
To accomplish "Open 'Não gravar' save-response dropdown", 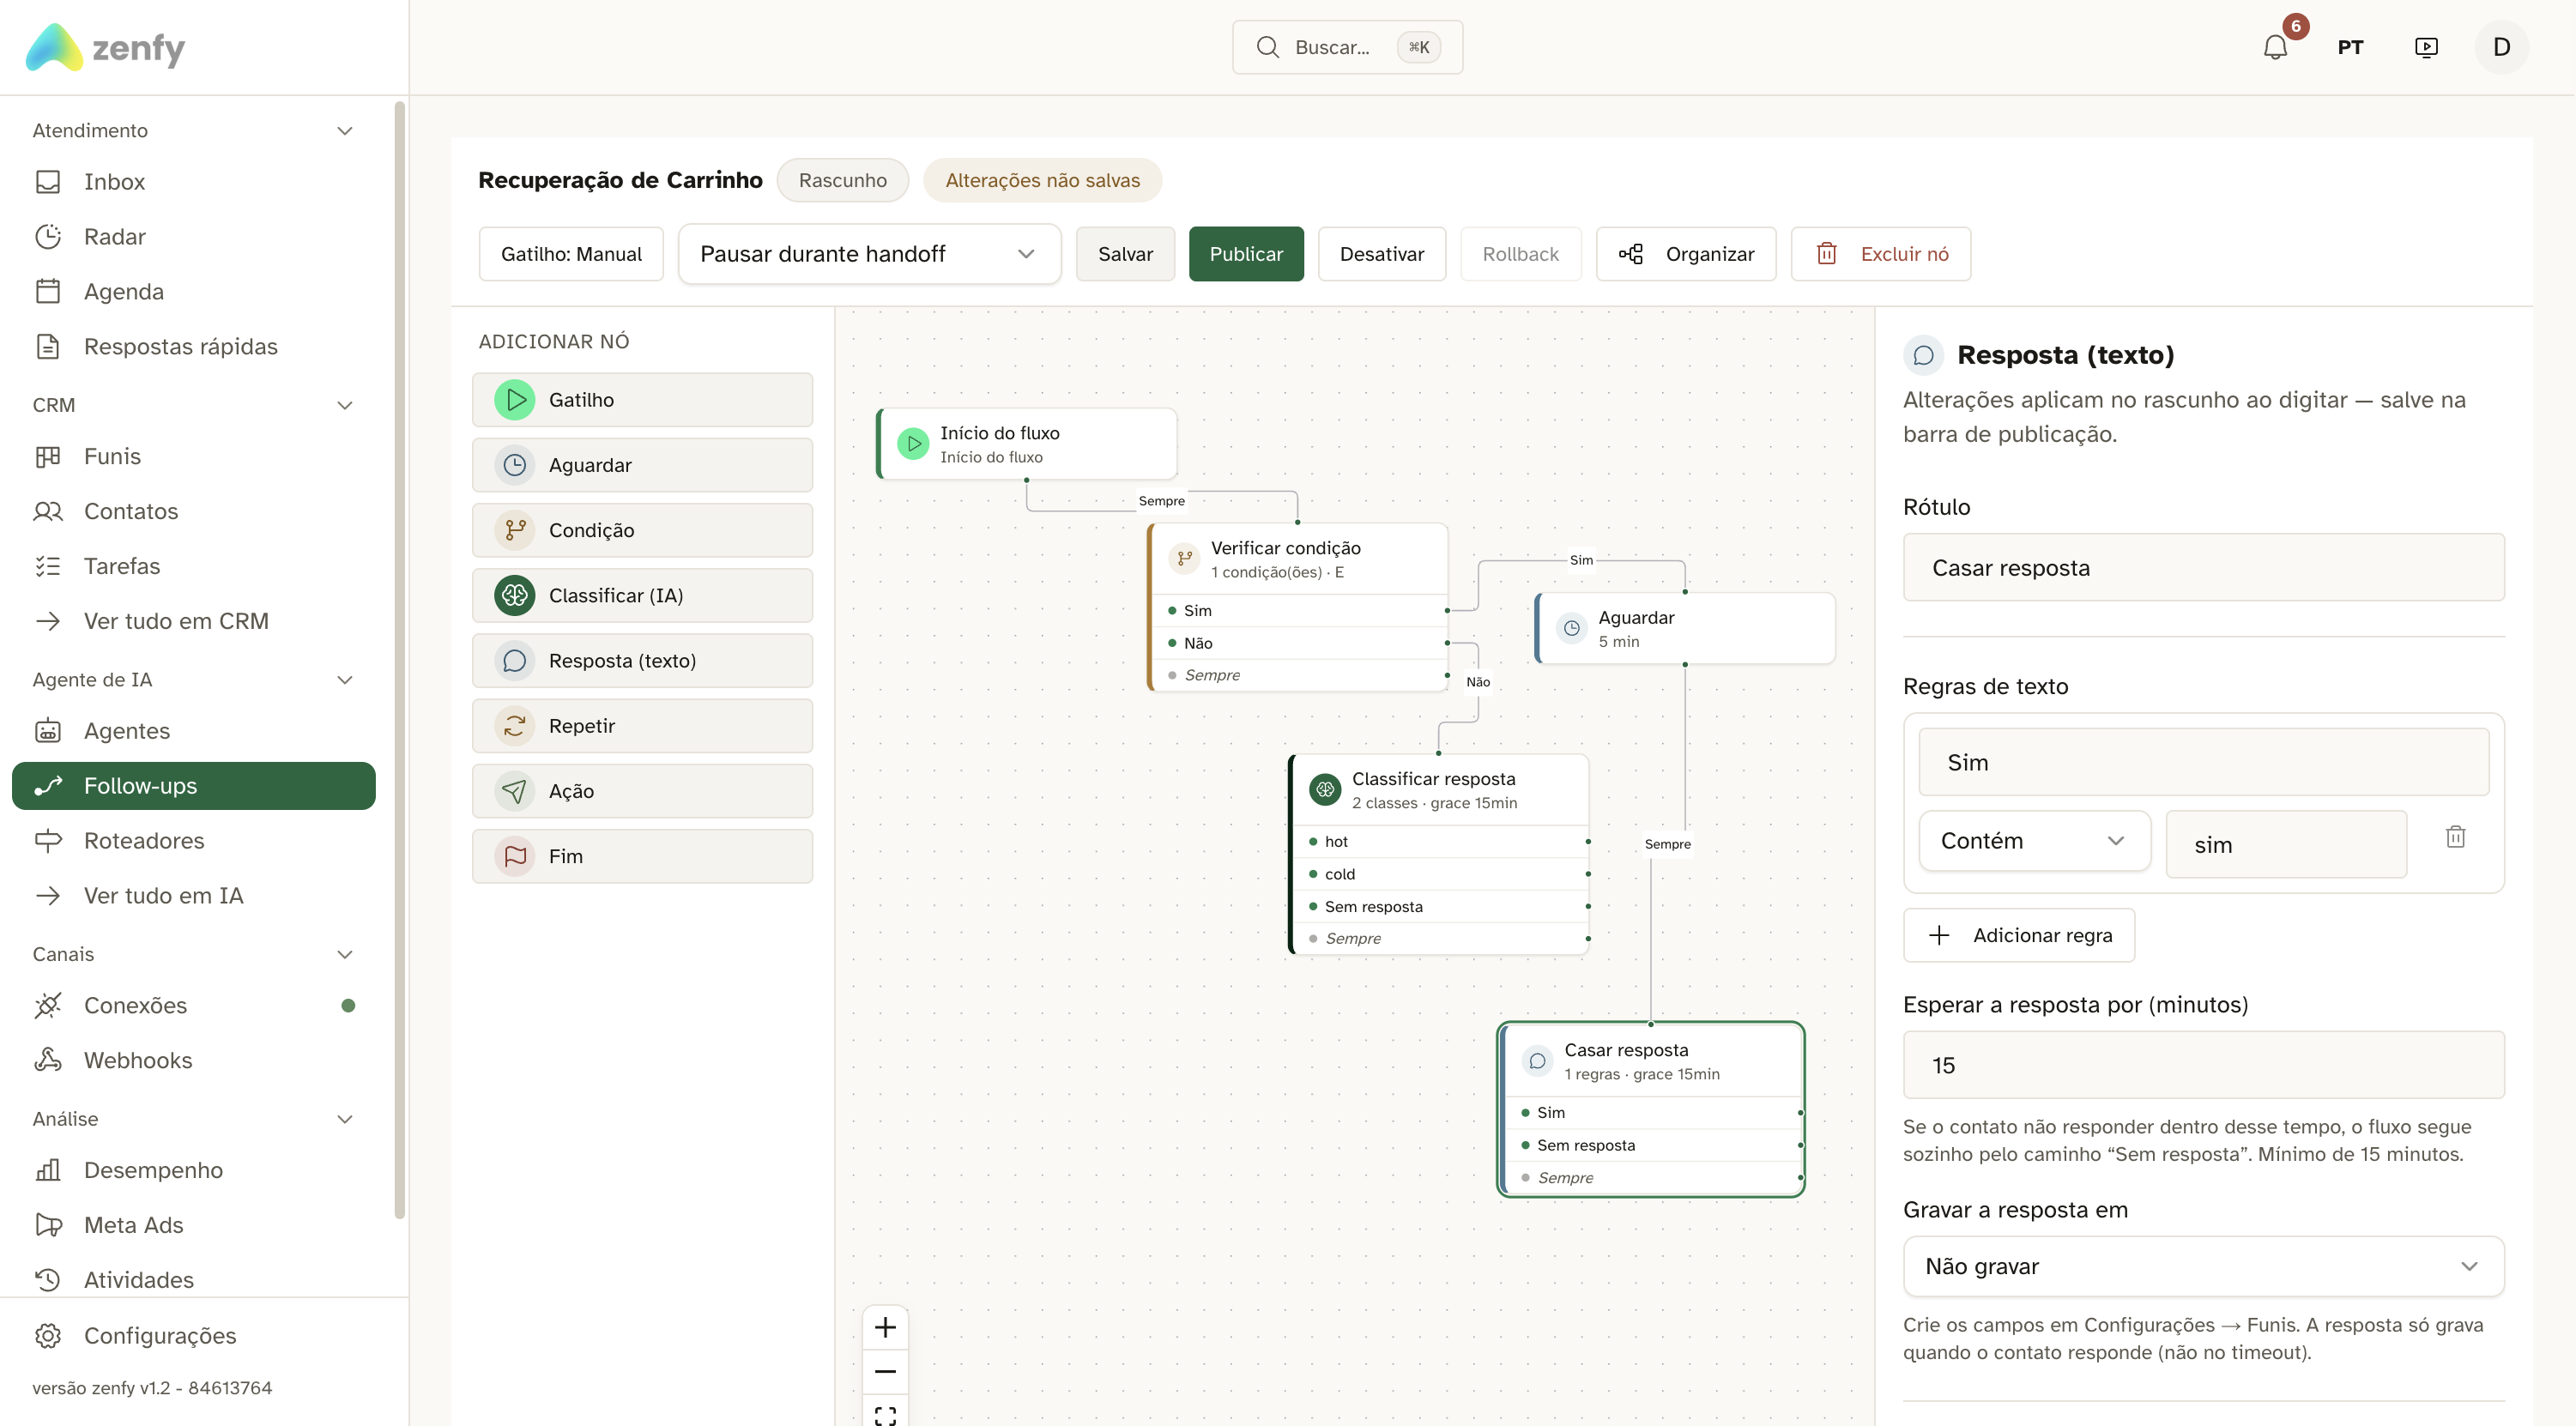I will 2203,1266.
